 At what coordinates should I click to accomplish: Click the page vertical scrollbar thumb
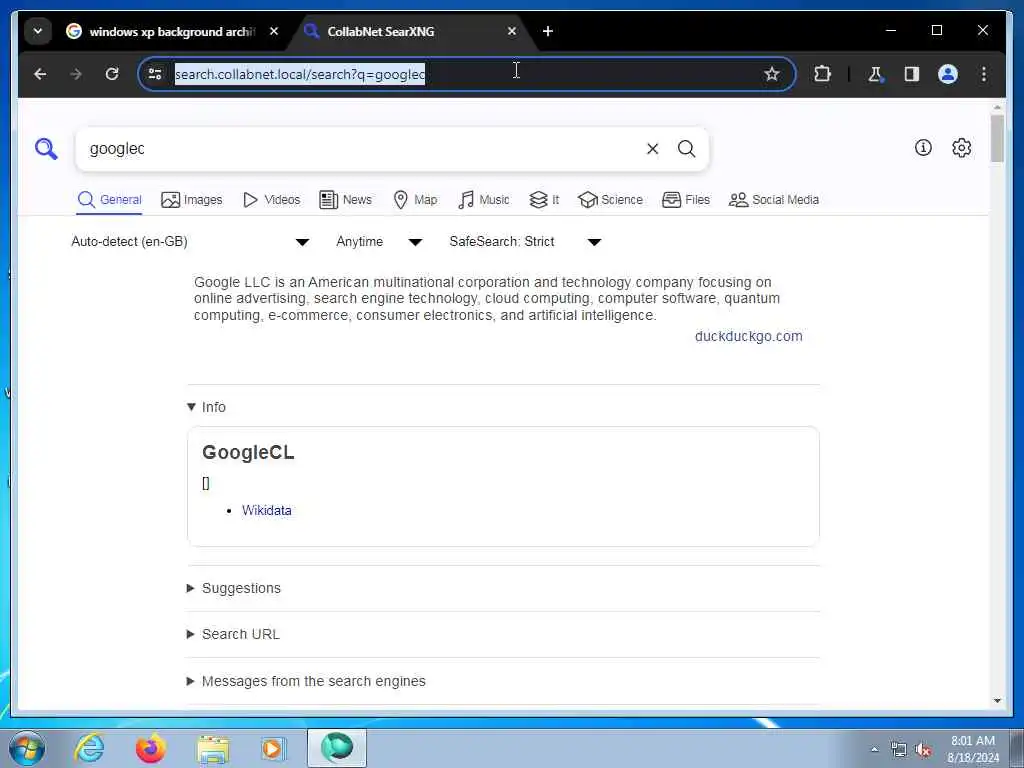point(997,138)
